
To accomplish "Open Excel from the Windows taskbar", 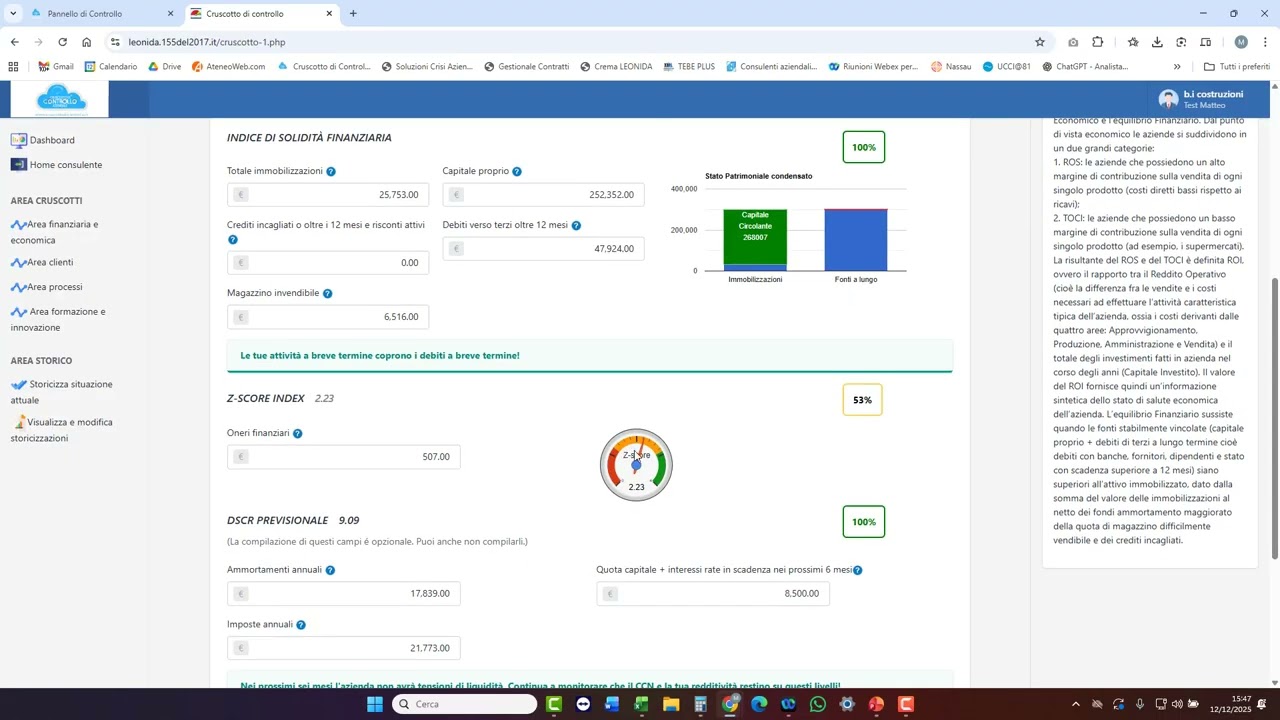I will click(x=641, y=705).
